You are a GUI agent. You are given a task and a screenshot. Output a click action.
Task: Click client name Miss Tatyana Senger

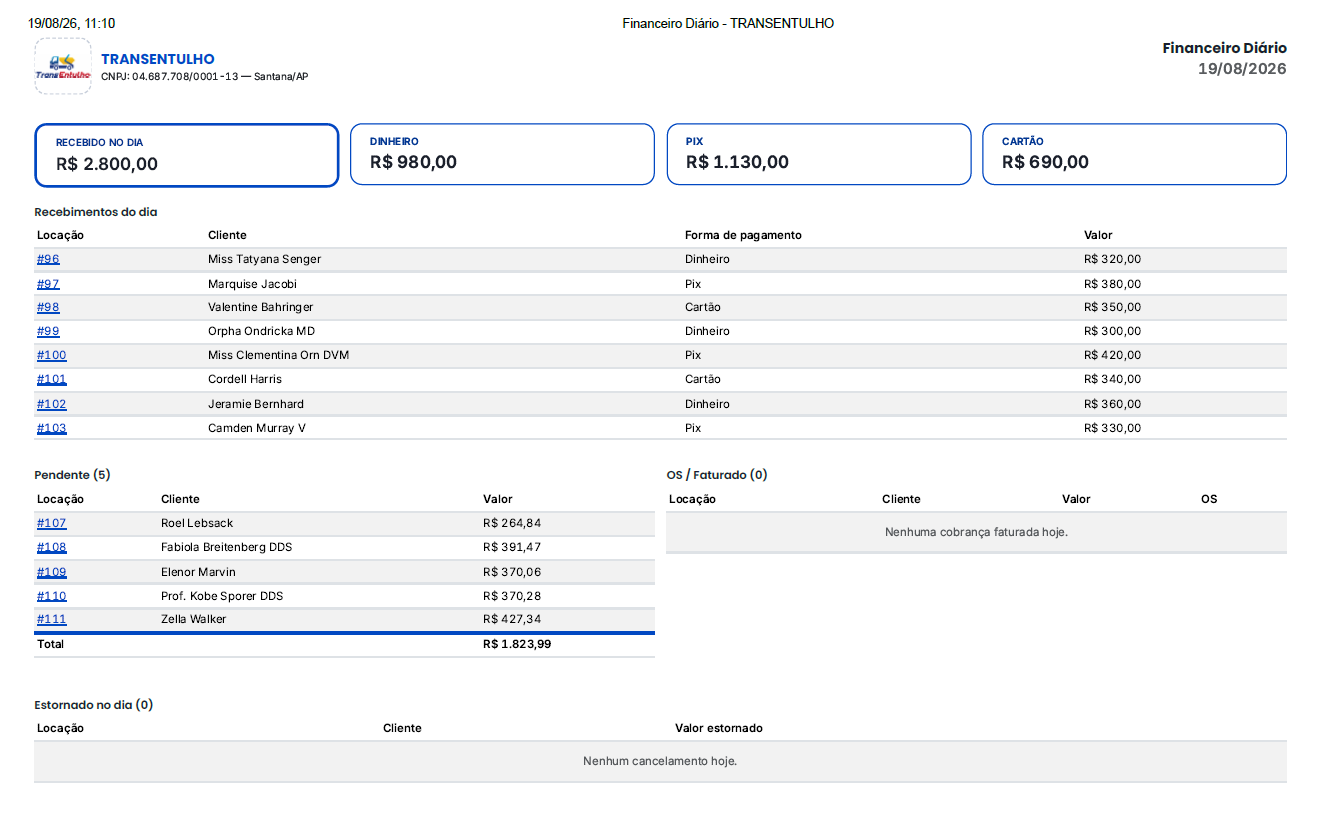pyautogui.click(x=265, y=259)
